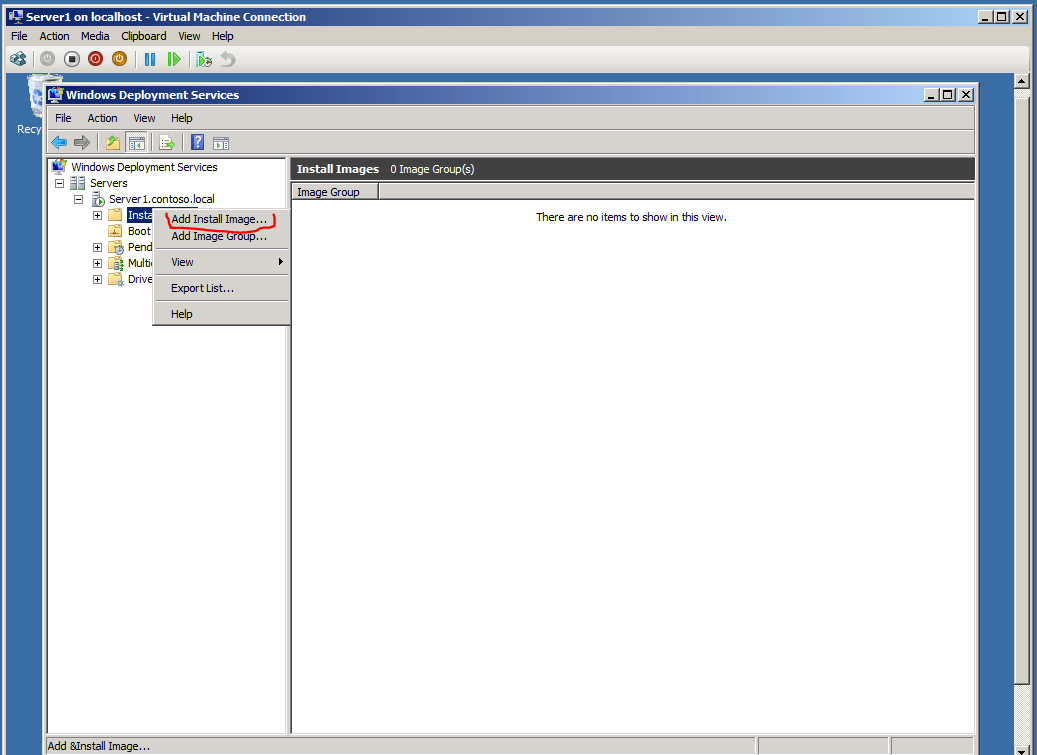Image resolution: width=1037 pixels, height=755 pixels.
Task: Open the WDS Help menu
Action: pos(182,118)
